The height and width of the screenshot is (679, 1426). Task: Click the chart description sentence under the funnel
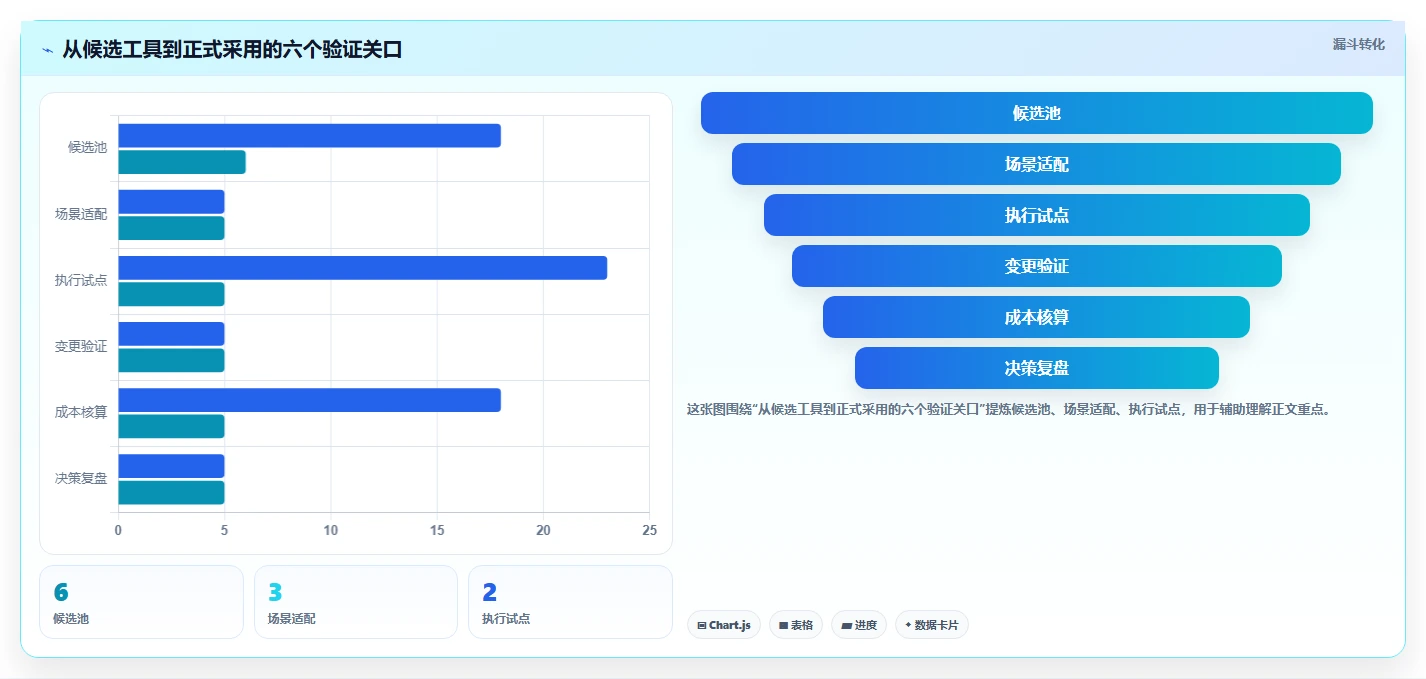tap(1008, 409)
